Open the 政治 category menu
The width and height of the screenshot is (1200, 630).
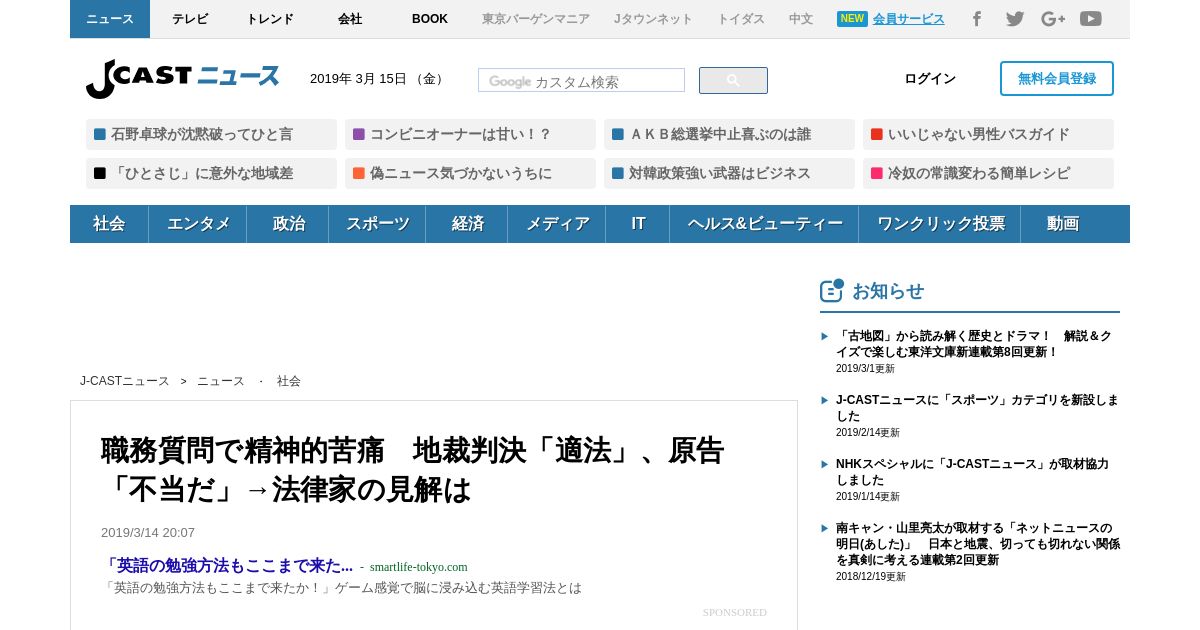point(288,224)
